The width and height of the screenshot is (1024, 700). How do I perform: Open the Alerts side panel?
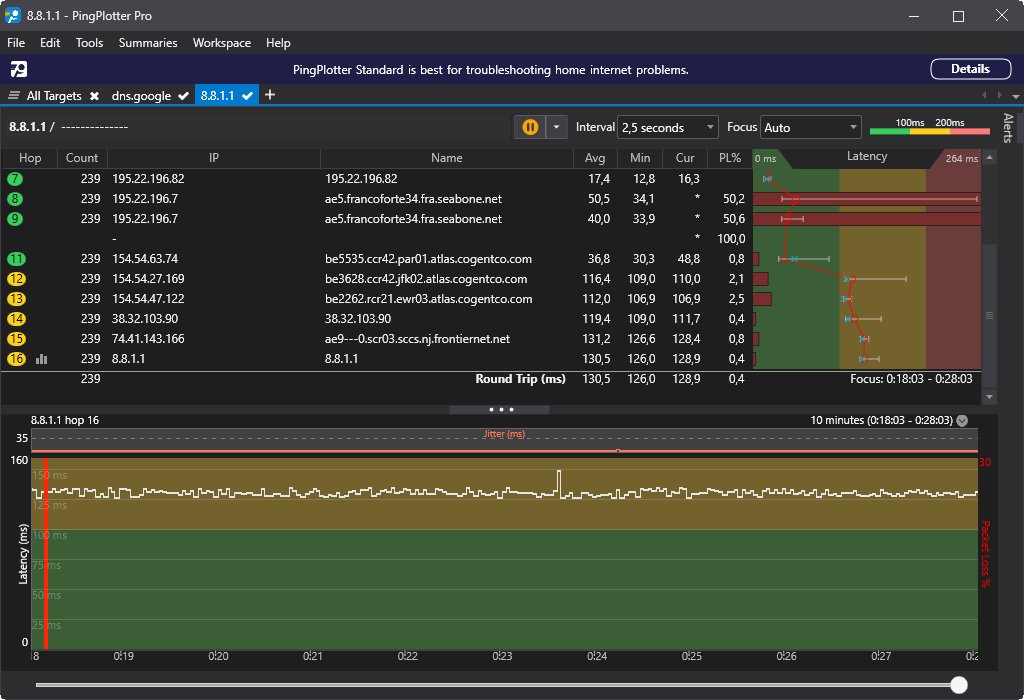pos(1008,127)
